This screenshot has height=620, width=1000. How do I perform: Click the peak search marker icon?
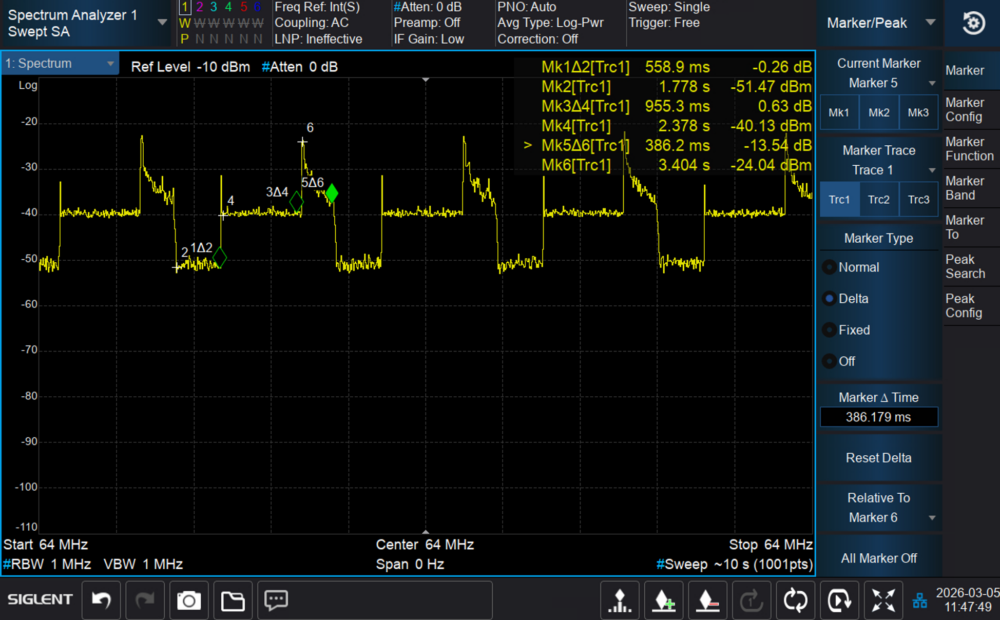click(620, 600)
